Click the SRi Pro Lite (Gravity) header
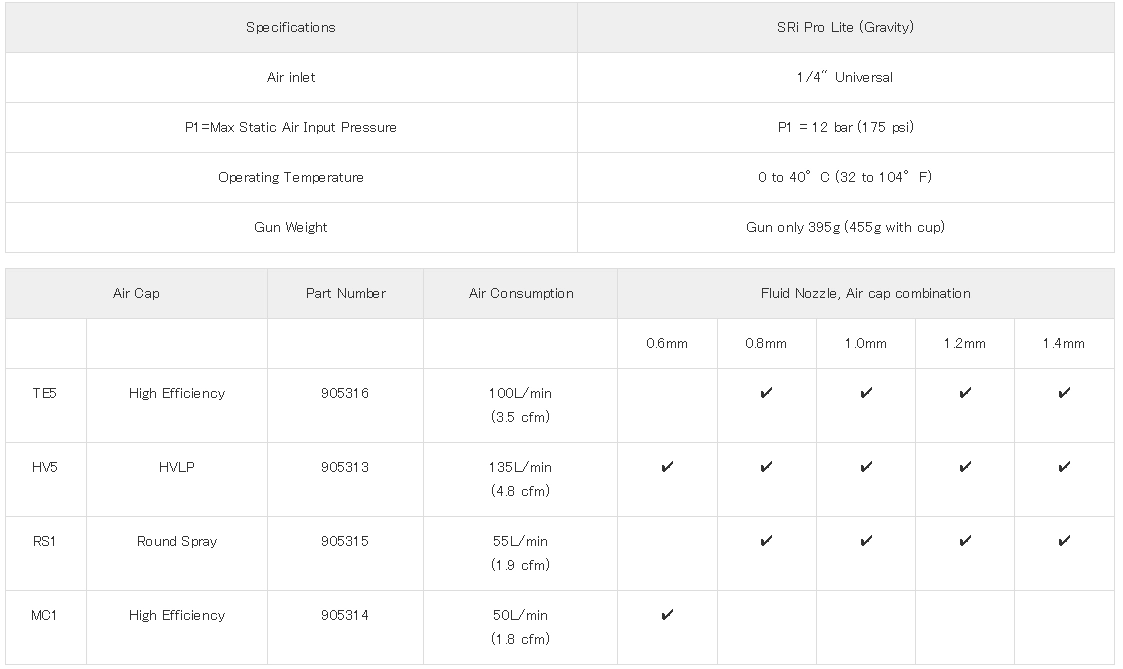The image size is (1123, 669). [x=845, y=27]
